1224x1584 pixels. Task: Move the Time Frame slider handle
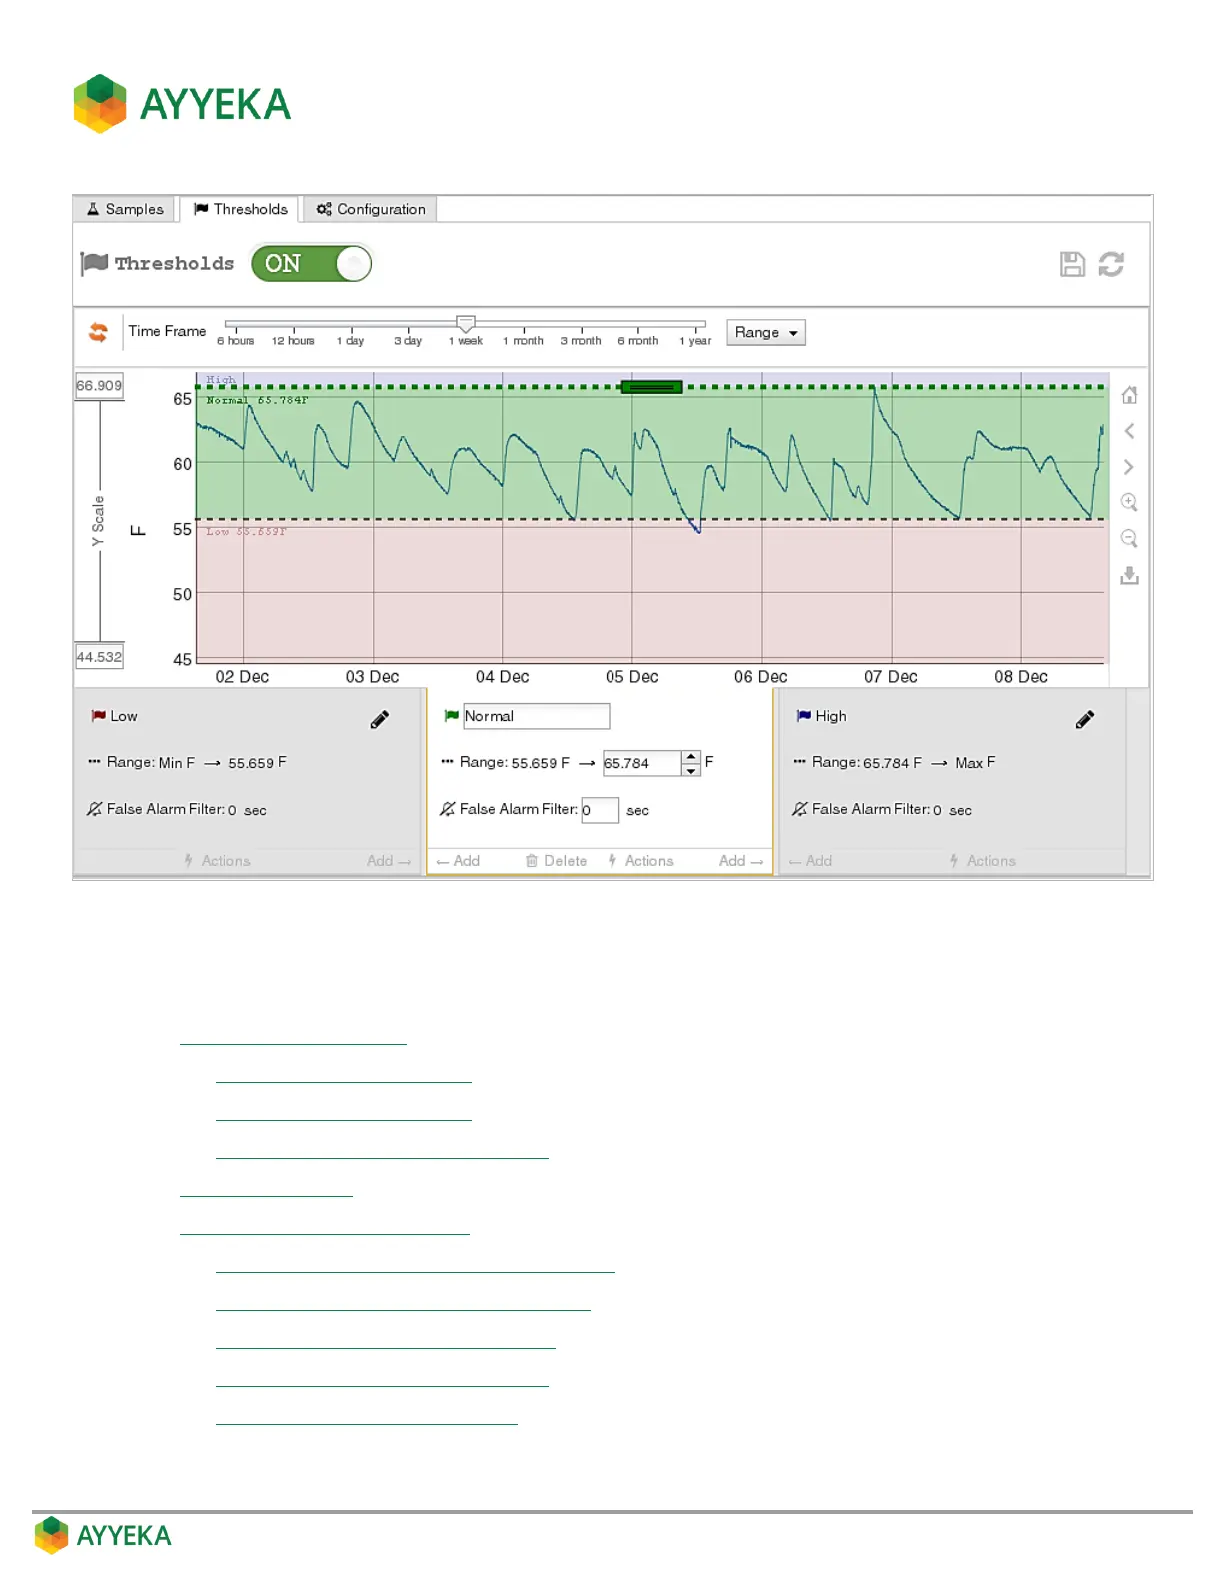[x=466, y=323]
